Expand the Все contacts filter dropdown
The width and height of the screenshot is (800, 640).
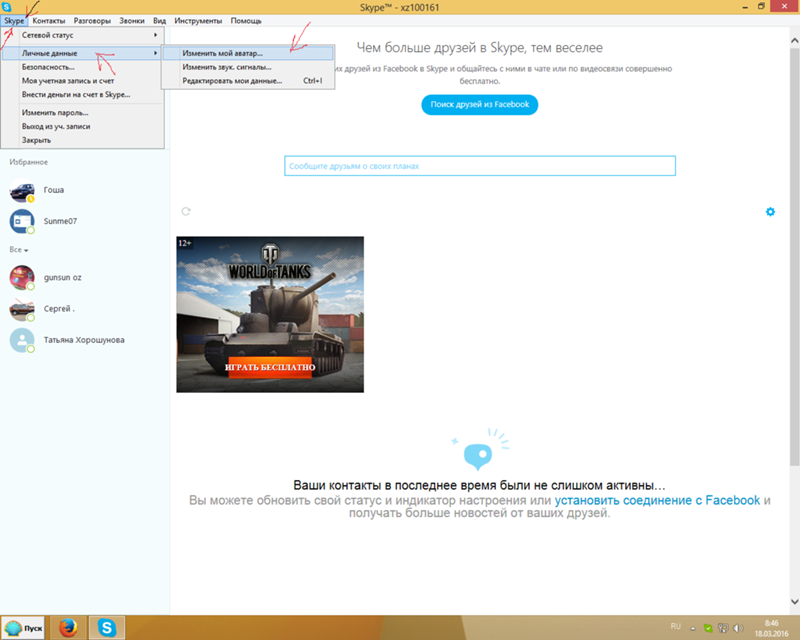[19, 250]
